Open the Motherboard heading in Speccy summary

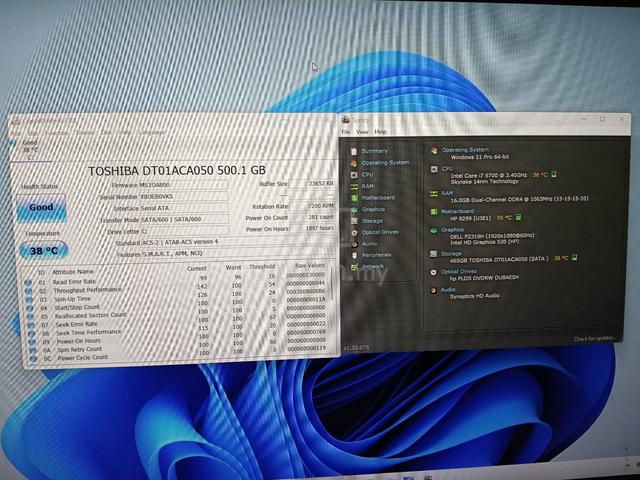pos(457,211)
